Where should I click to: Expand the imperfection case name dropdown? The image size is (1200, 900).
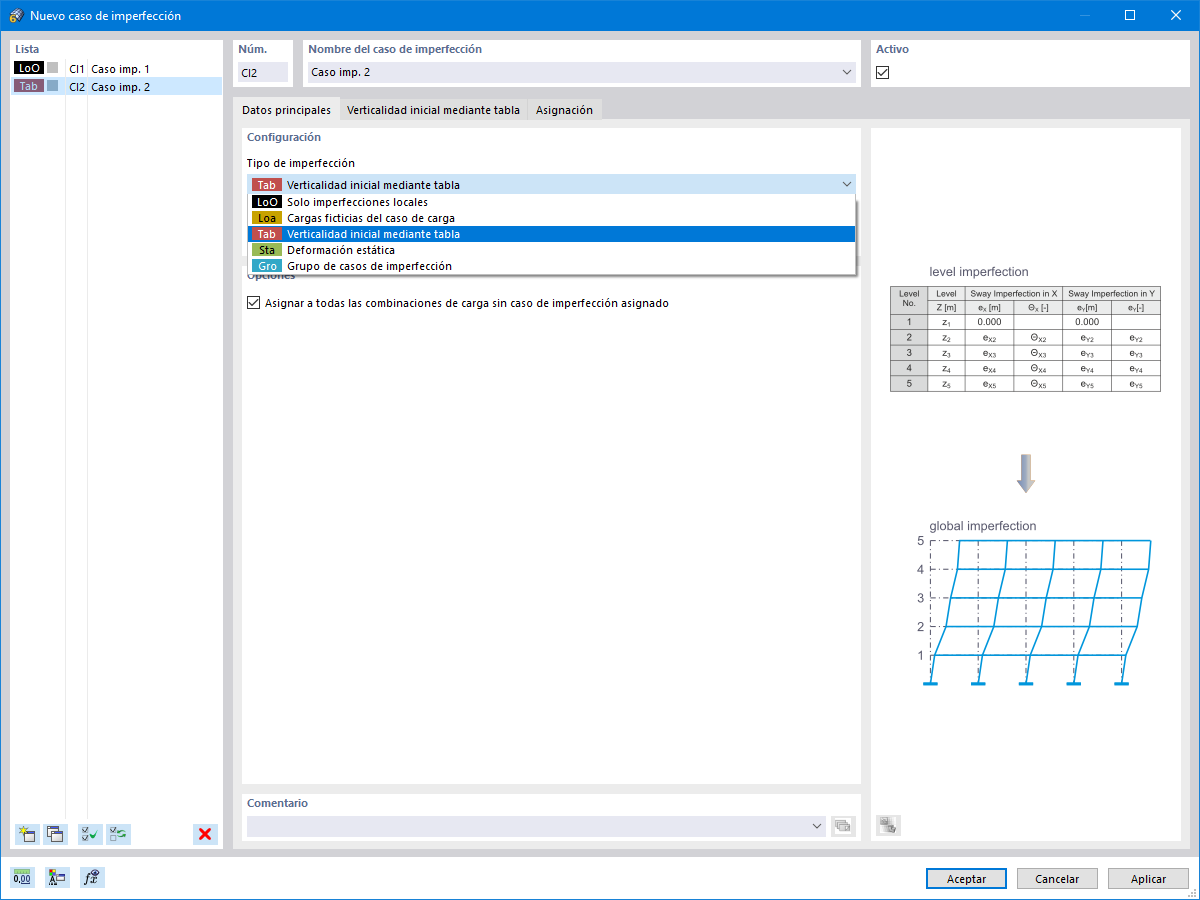click(x=847, y=72)
